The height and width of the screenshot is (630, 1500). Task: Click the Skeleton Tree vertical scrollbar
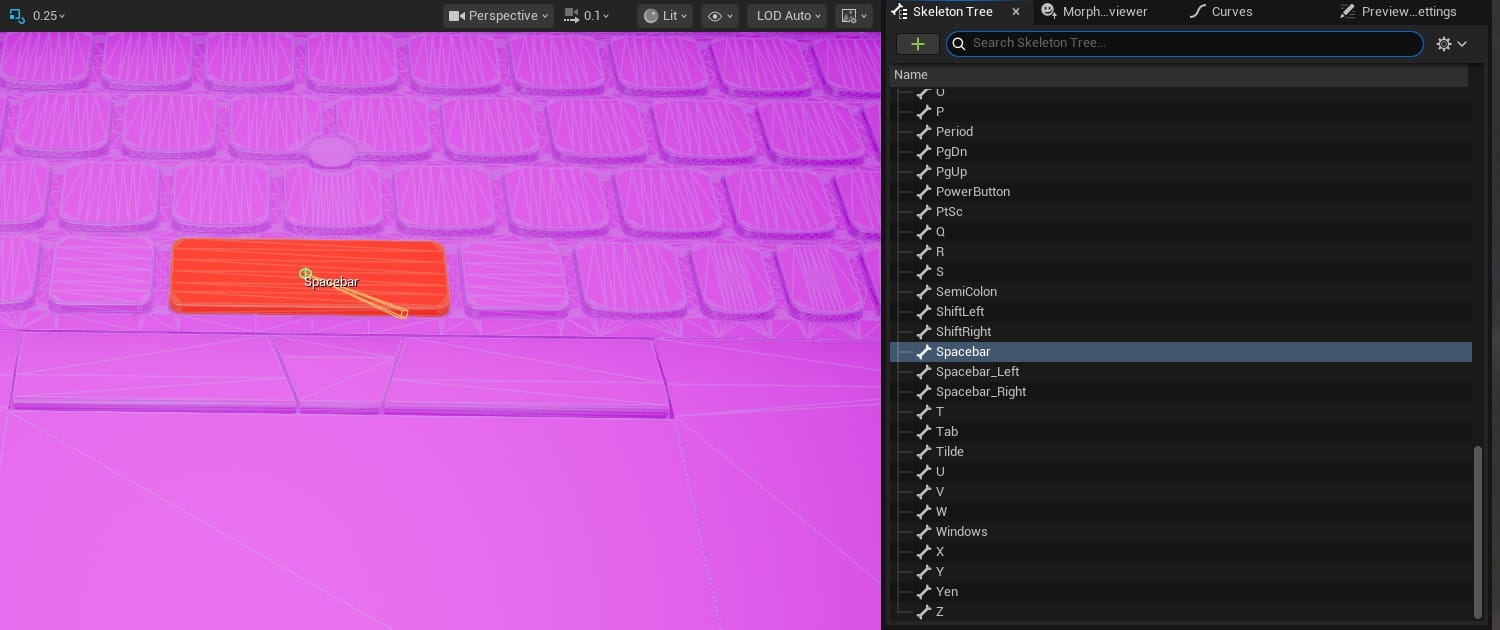click(x=1478, y=530)
